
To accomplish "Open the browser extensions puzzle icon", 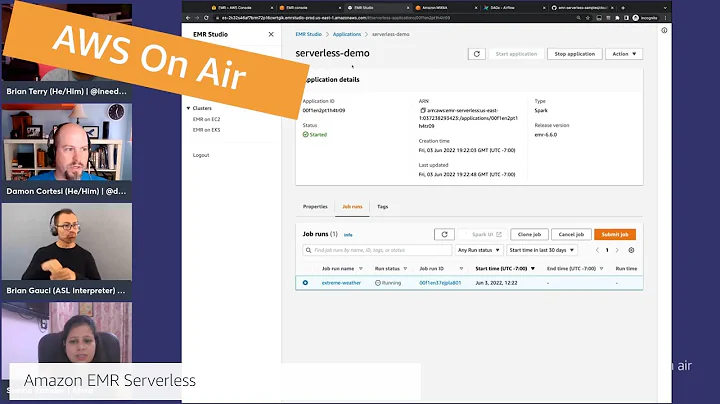I will (x=617, y=18).
